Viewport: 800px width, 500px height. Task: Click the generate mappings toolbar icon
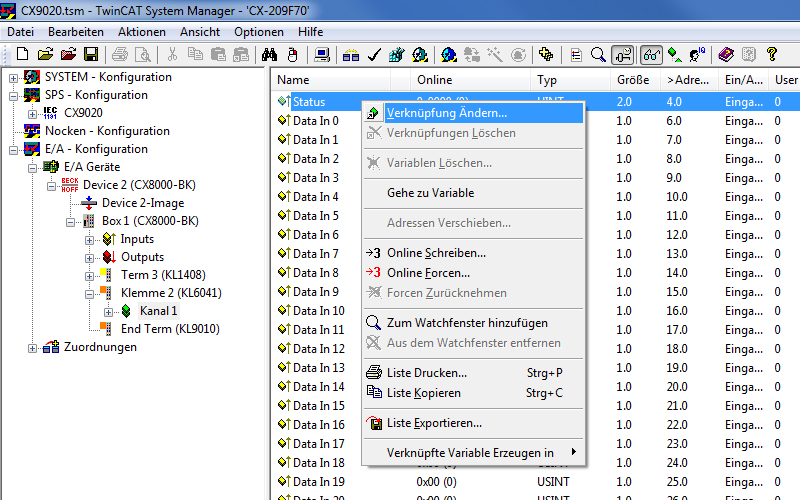click(350, 55)
